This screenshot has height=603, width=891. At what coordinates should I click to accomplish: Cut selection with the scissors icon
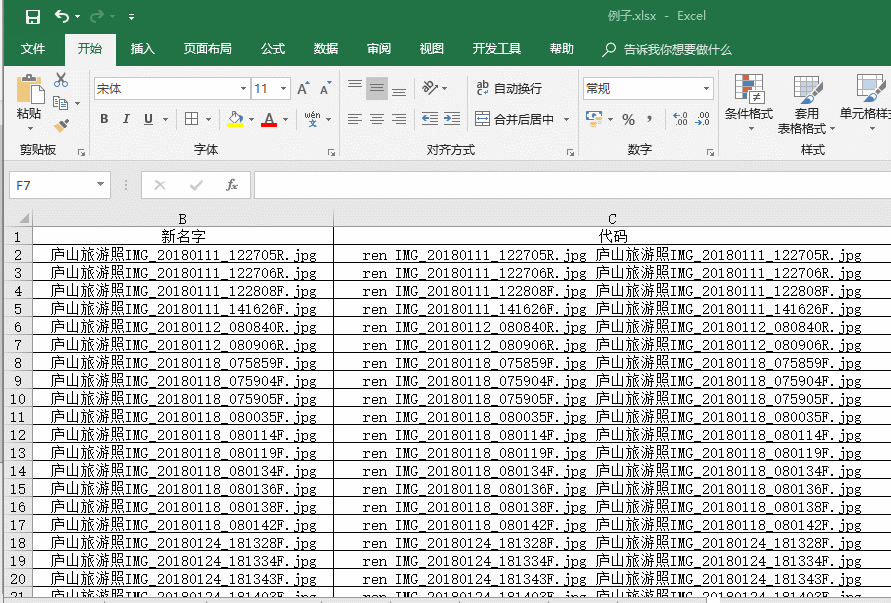click(61, 80)
